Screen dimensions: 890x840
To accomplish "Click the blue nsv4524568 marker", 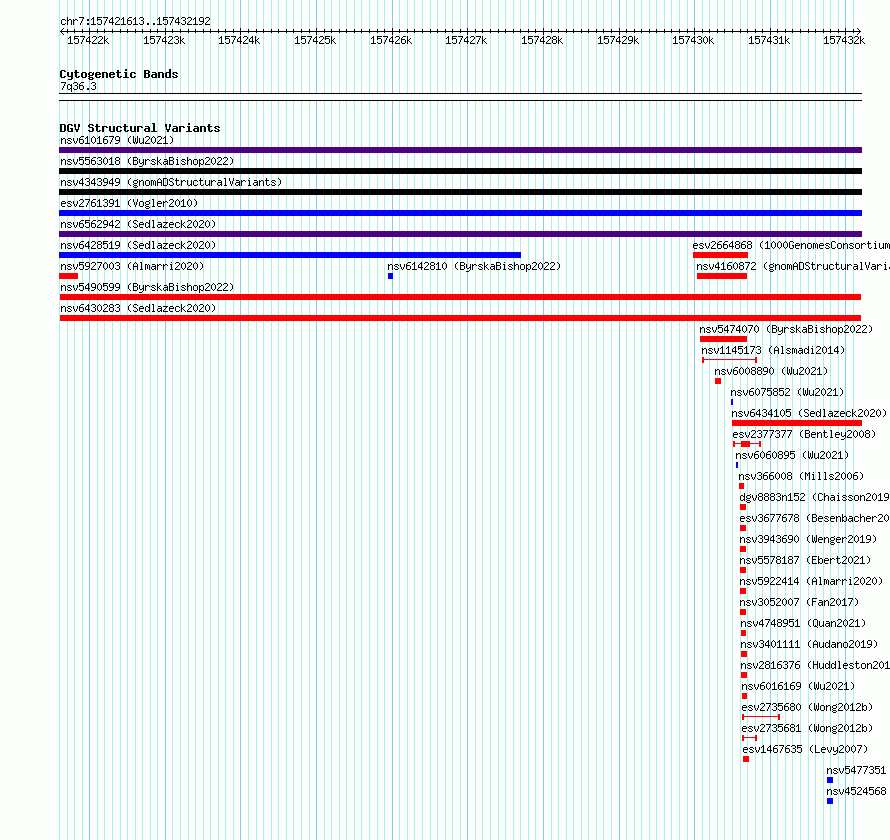I will click(830, 801).
